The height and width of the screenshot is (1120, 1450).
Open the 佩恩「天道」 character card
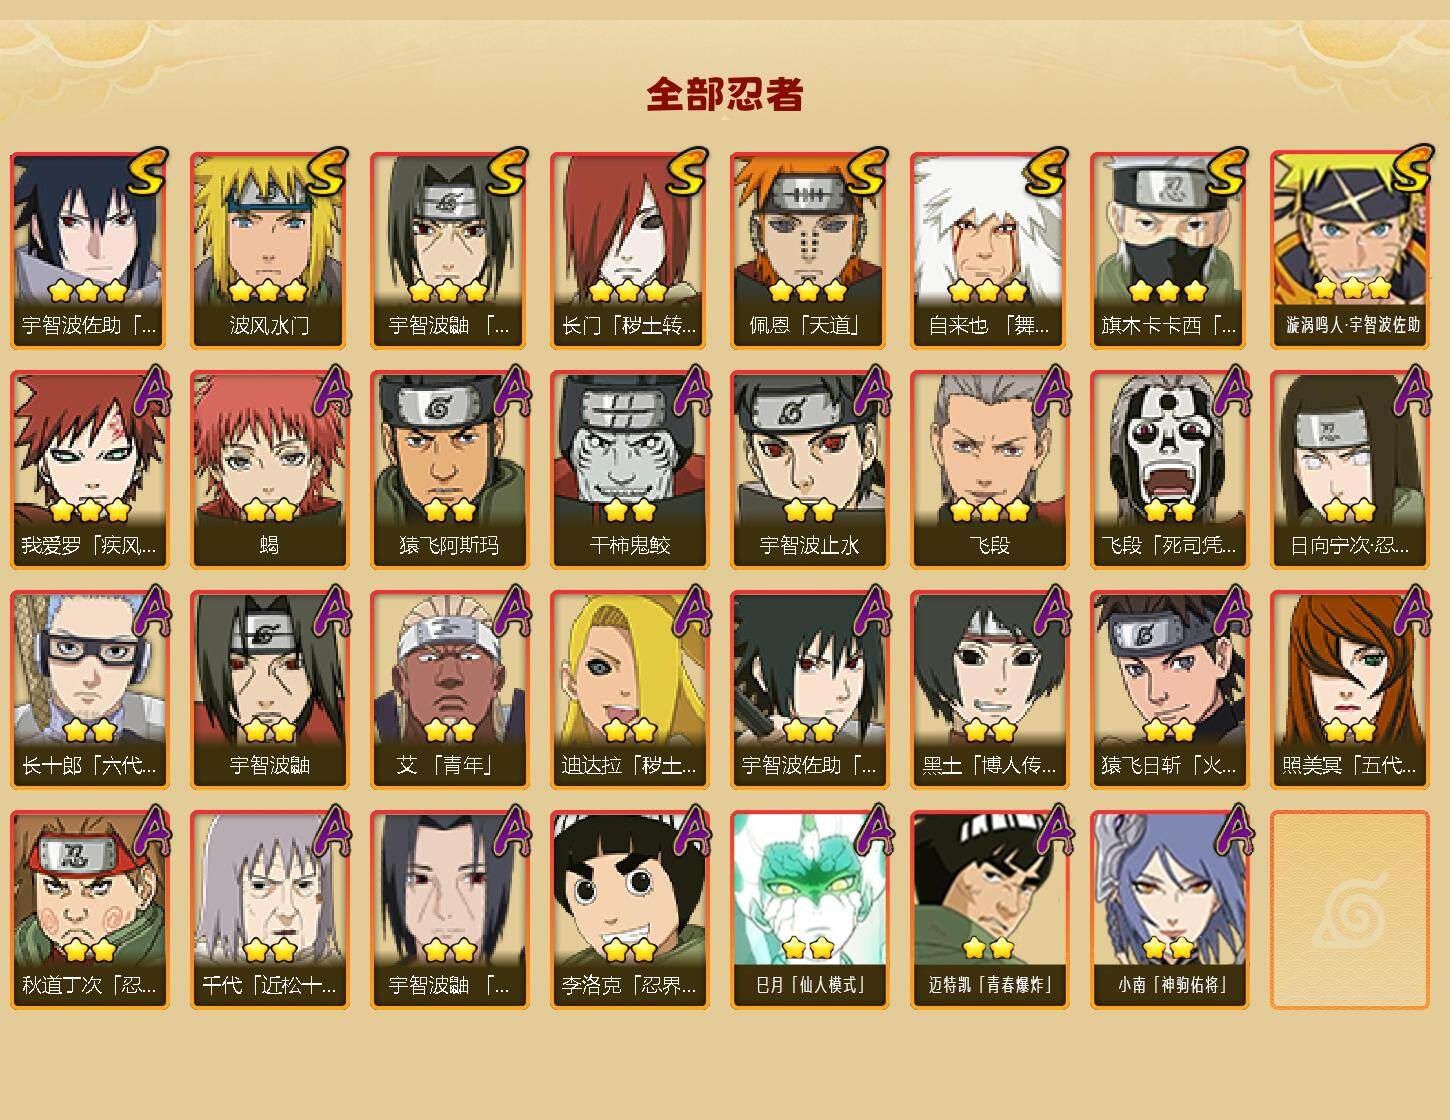coord(809,250)
